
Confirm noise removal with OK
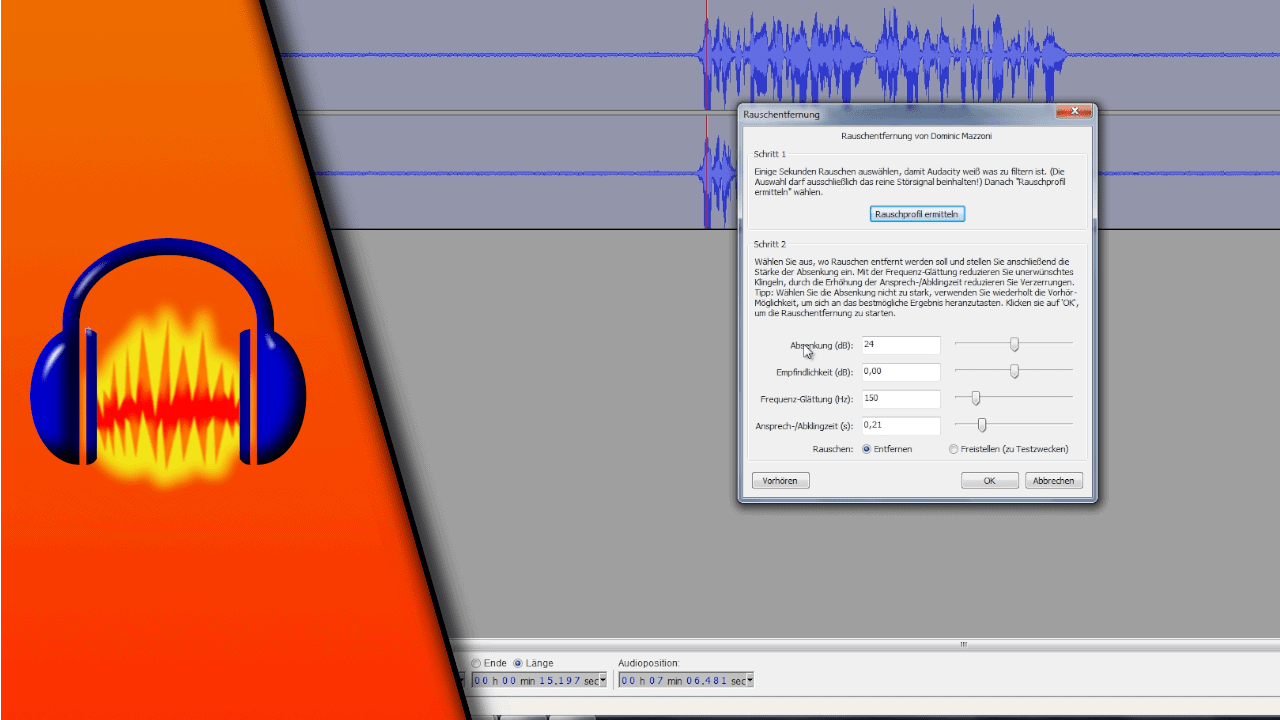tap(989, 481)
